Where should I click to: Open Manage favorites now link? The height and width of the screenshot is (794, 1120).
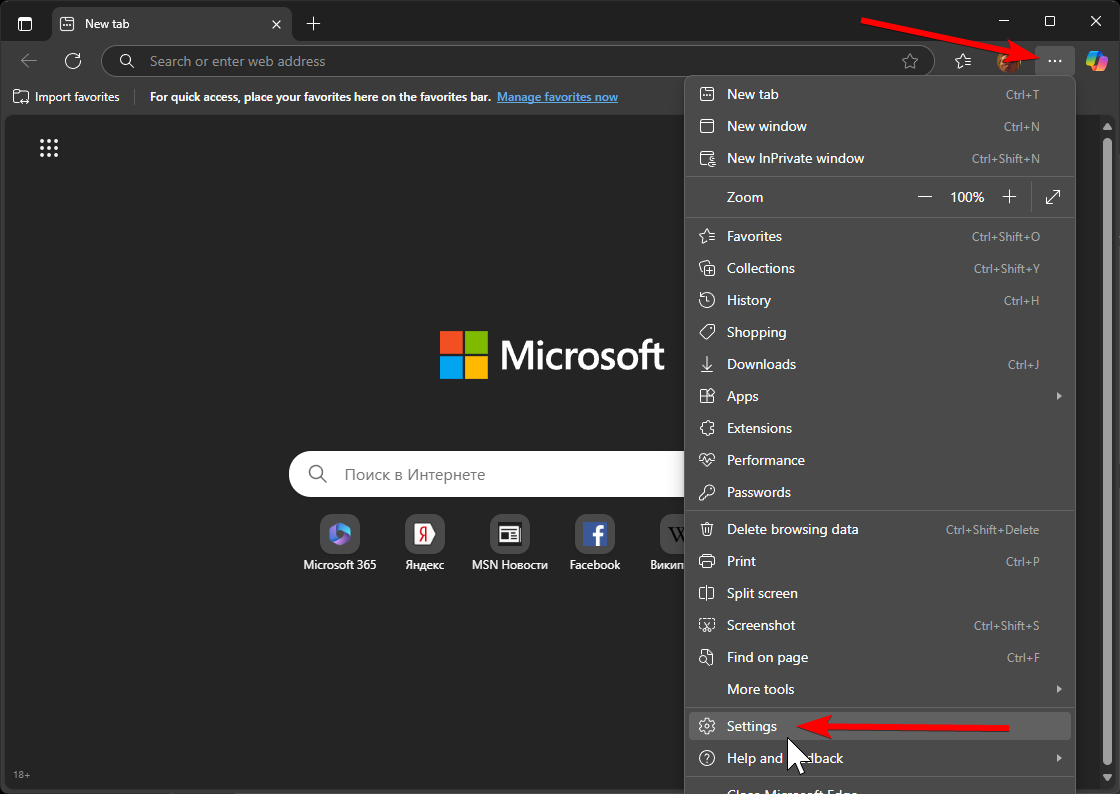(x=557, y=97)
